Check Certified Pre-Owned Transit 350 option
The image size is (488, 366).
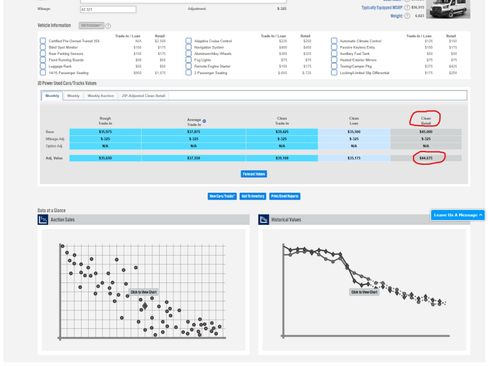tap(43, 41)
